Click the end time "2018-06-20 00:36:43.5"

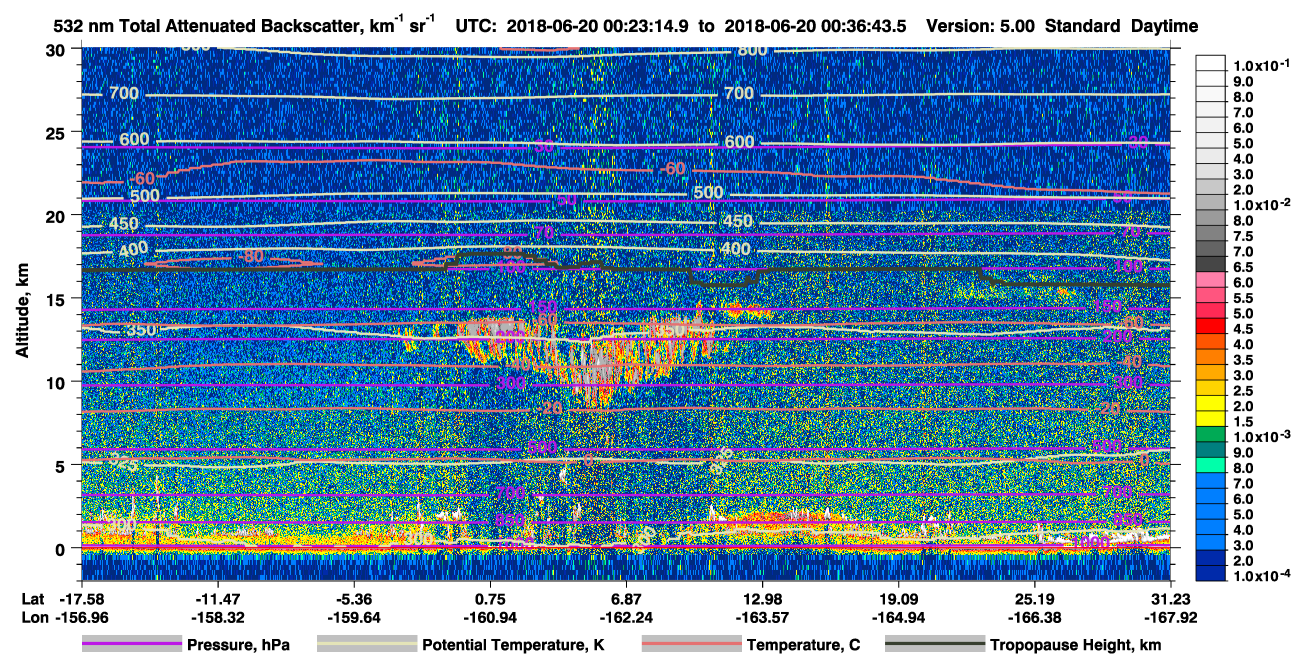click(x=815, y=27)
